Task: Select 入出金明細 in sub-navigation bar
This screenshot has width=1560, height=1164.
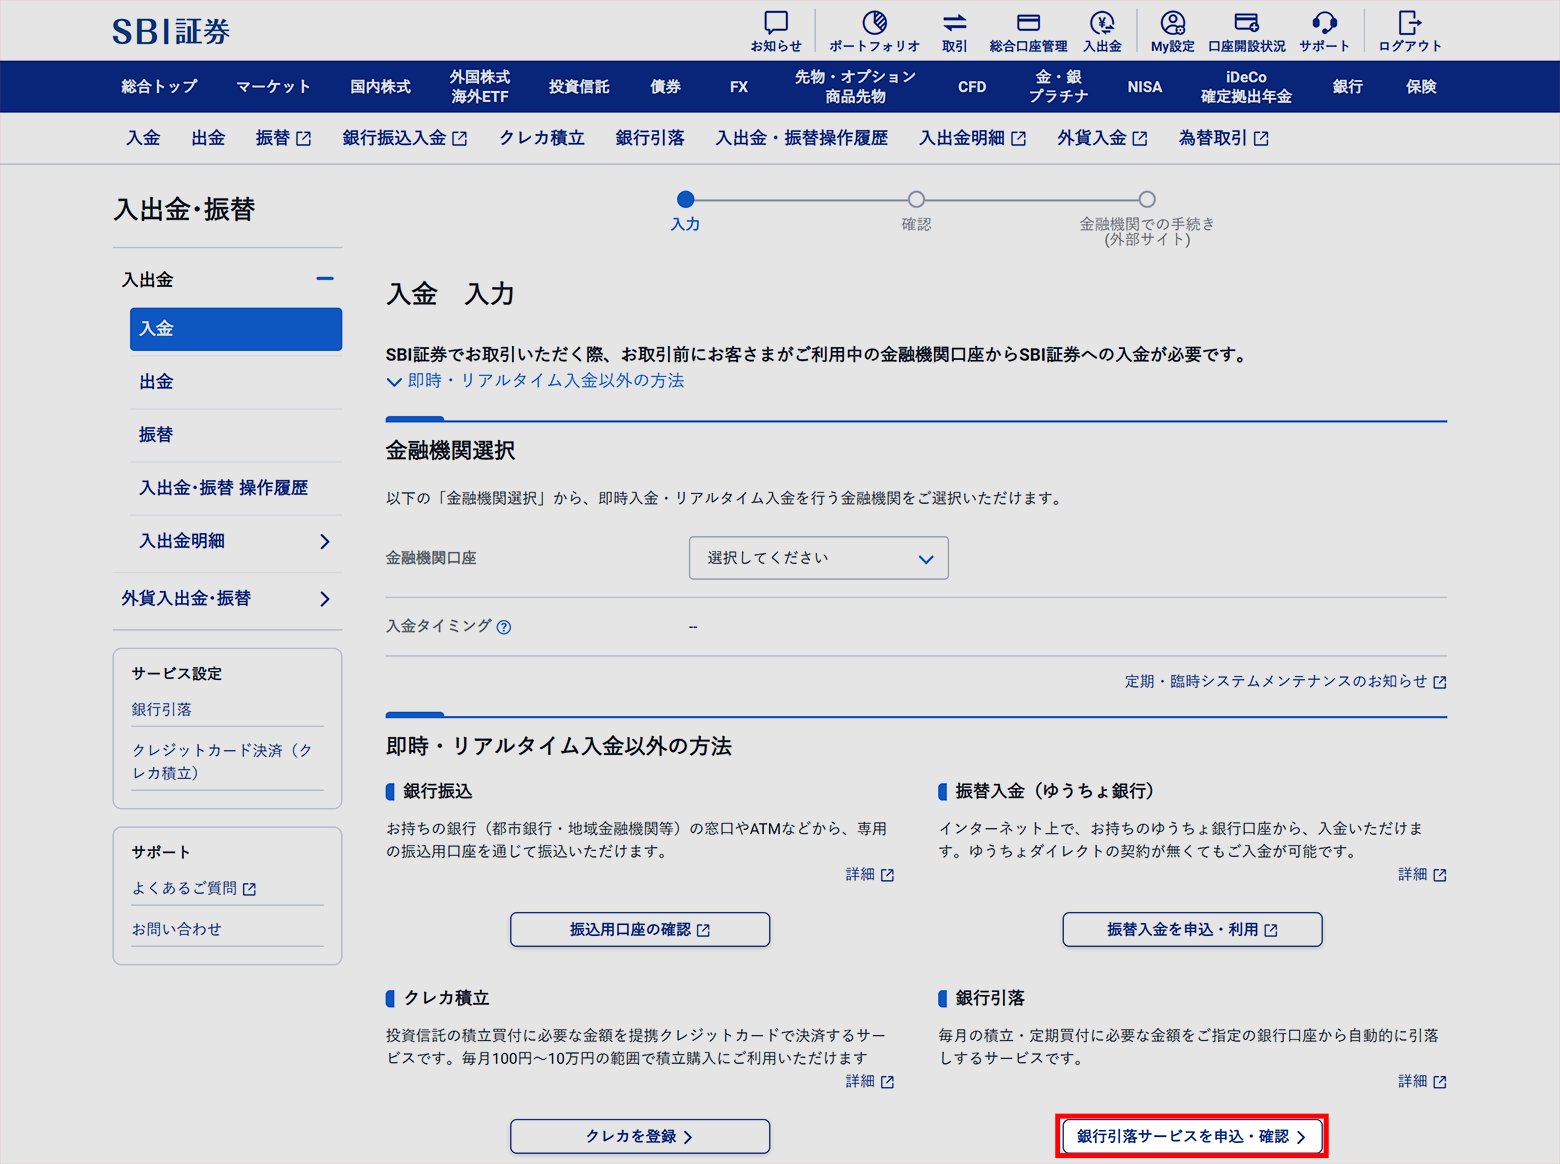Action: click(973, 138)
